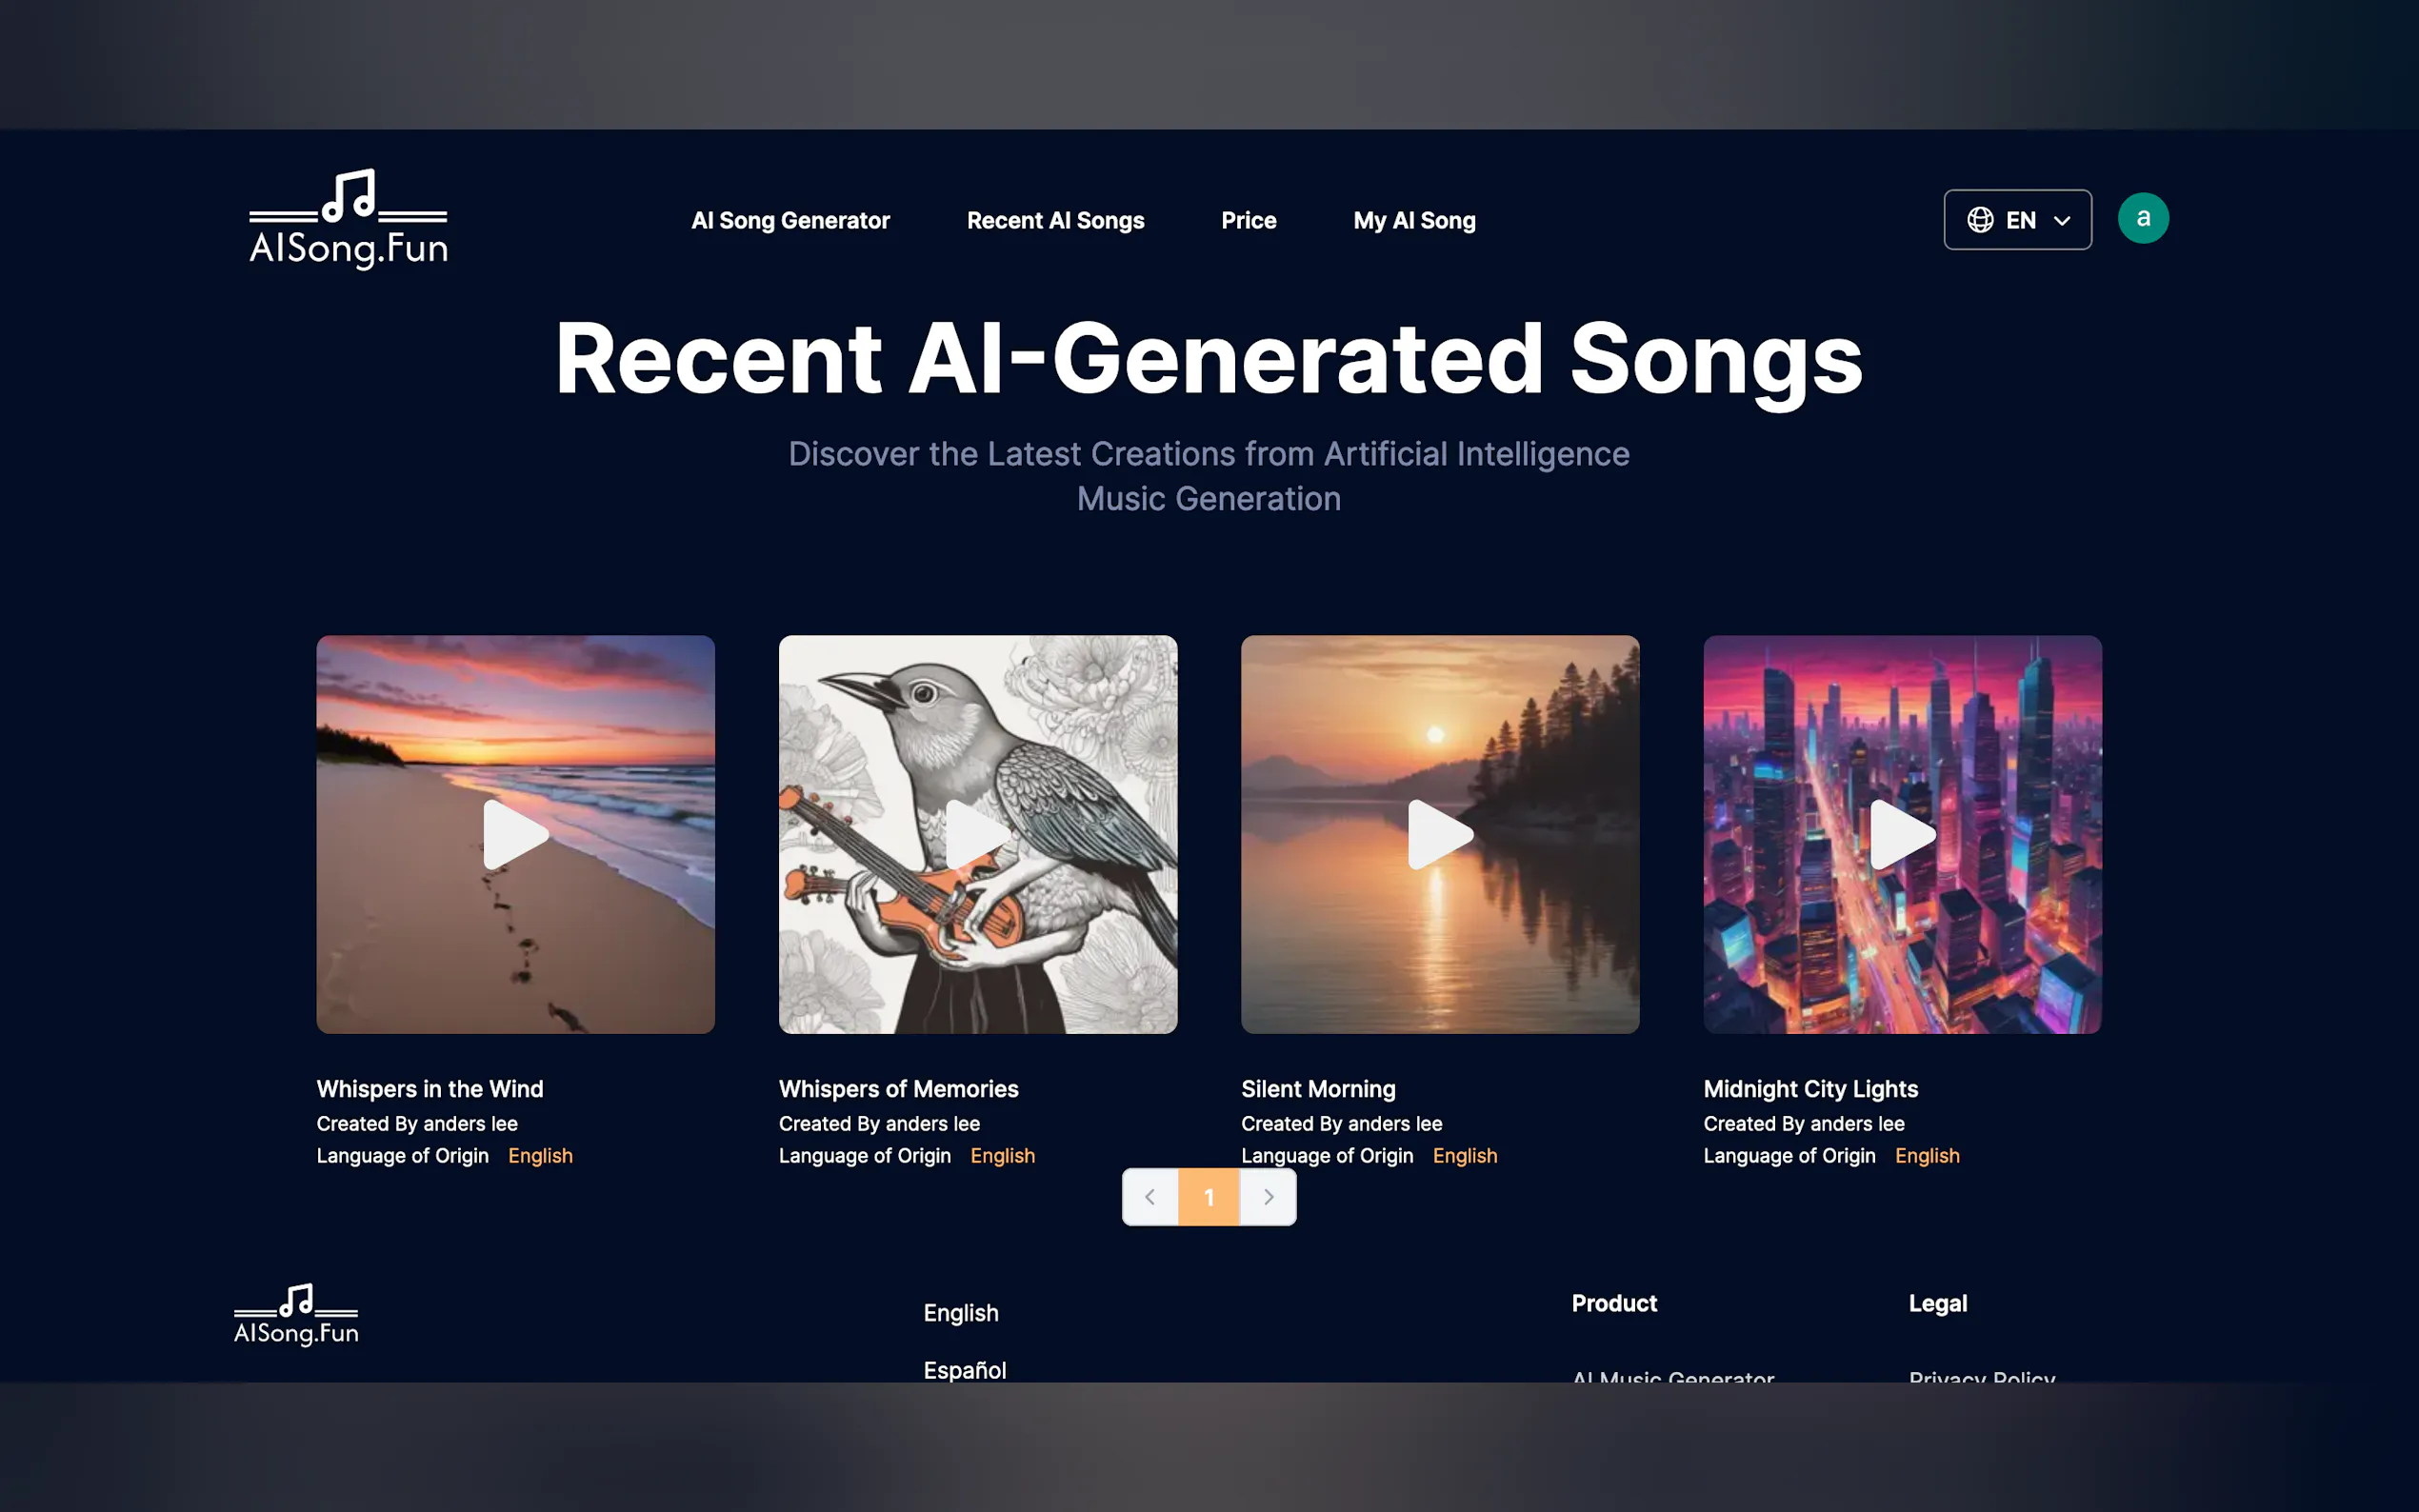The height and width of the screenshot is (1512, 2419).
Task: Open the AI Song Generator menu item
Action: pos(790,221)
